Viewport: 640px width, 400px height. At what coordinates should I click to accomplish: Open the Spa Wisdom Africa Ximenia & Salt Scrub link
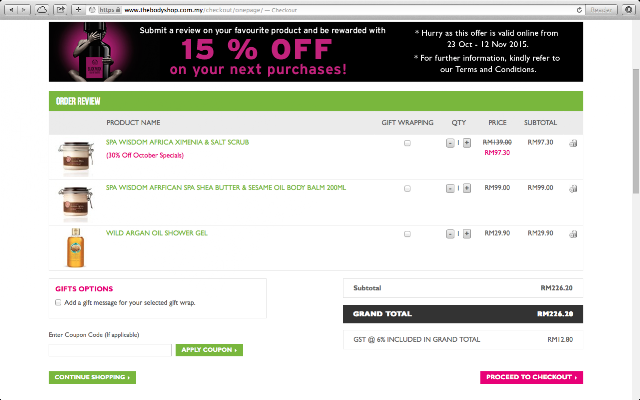coord(177,142)
